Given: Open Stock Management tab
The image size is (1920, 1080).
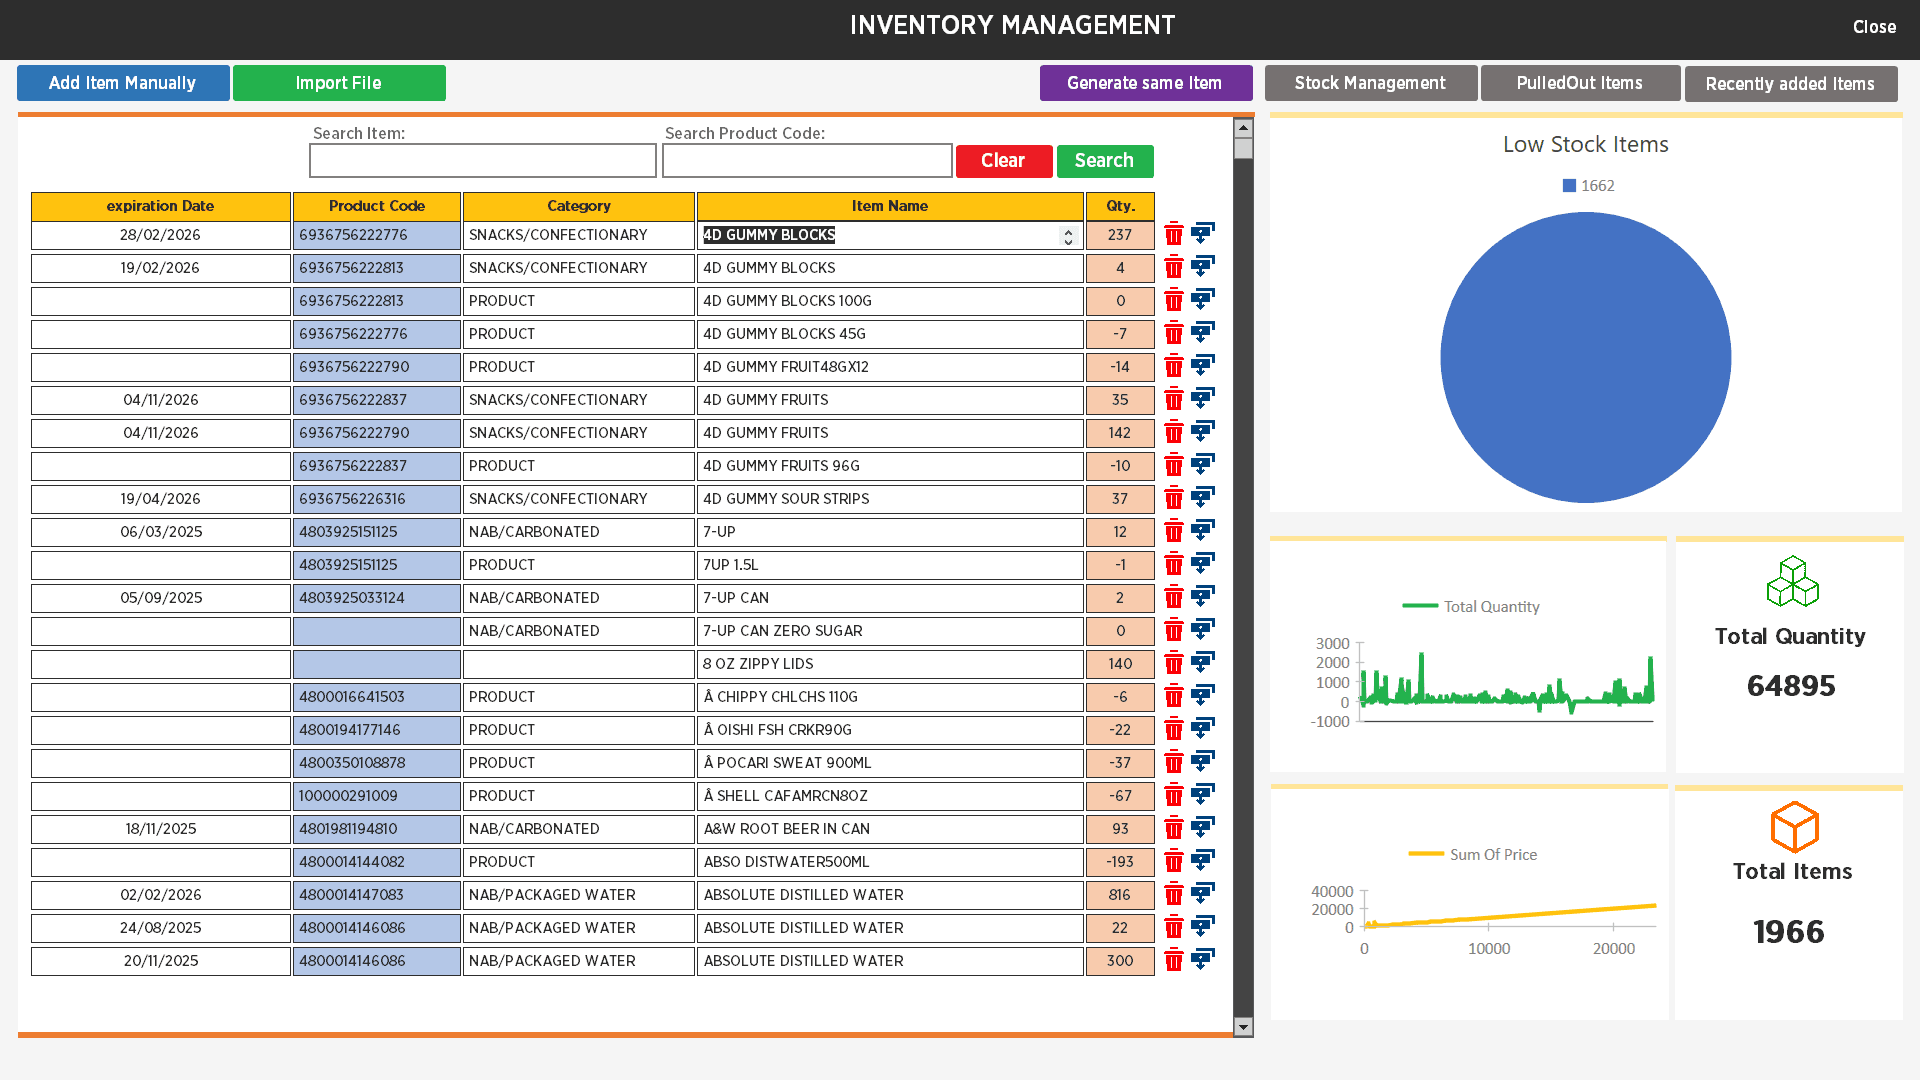Looking at the screenshot, I should point(1370,83).
